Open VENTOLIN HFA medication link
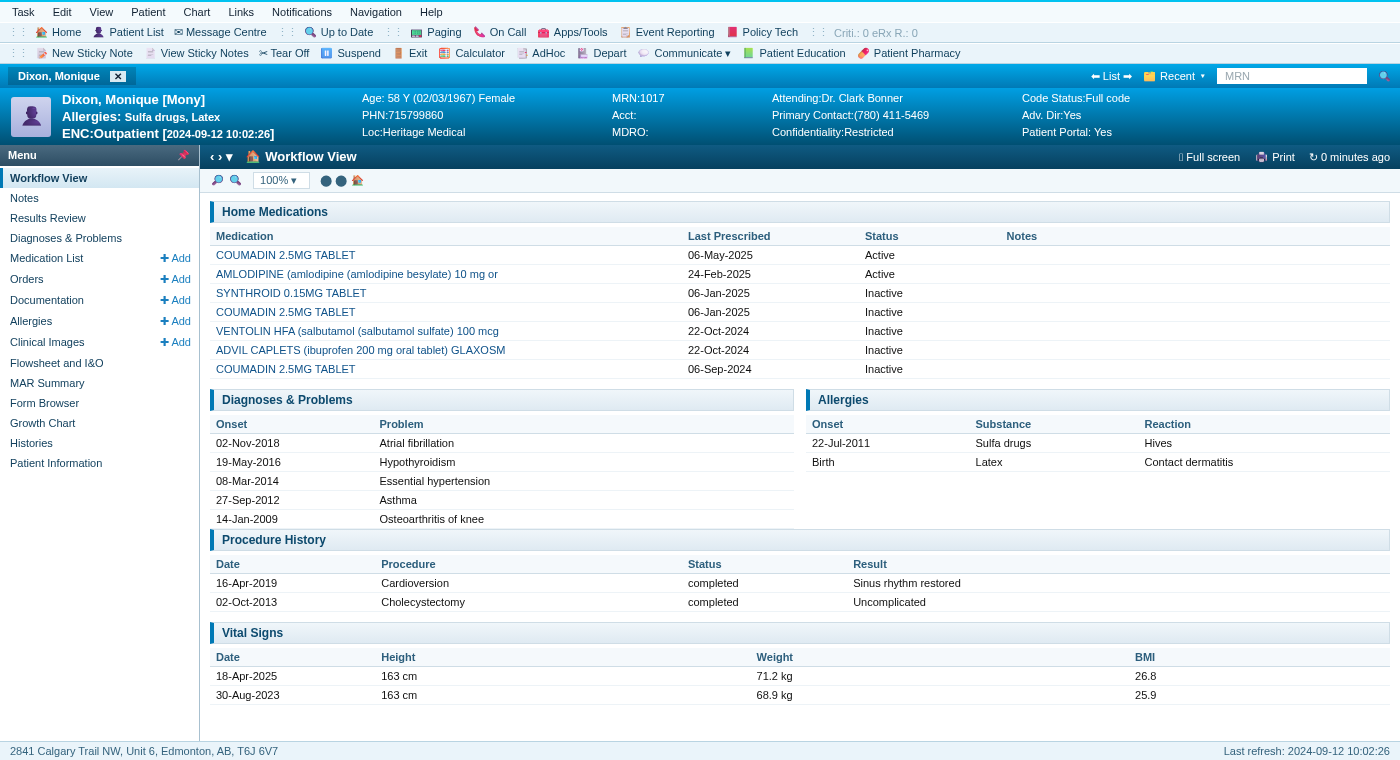Image resolution: width=1400 pixels, height=760 pixels. click(357, 331)
